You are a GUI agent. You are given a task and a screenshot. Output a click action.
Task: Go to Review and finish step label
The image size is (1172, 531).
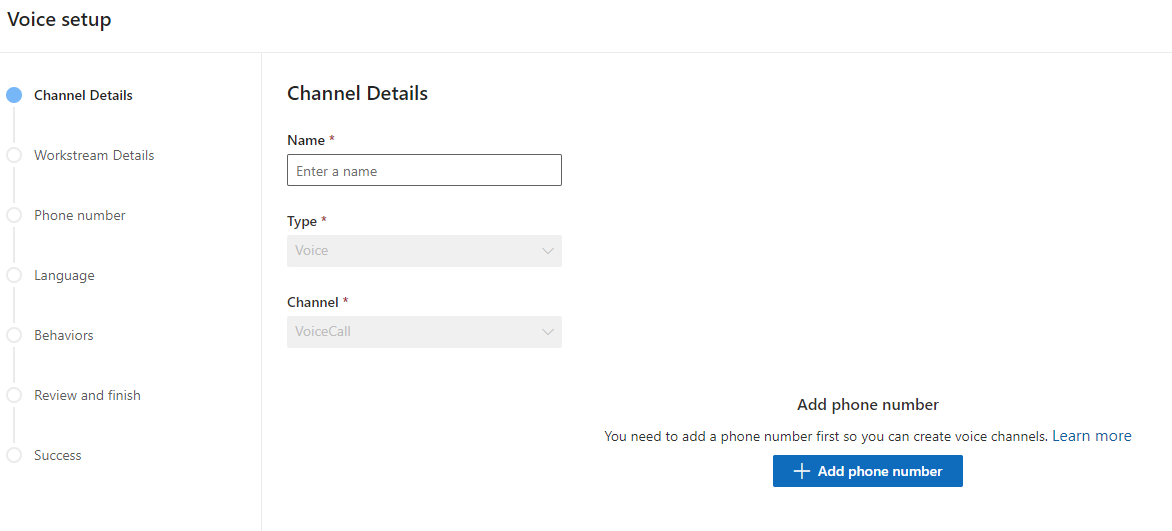[87, 395]
